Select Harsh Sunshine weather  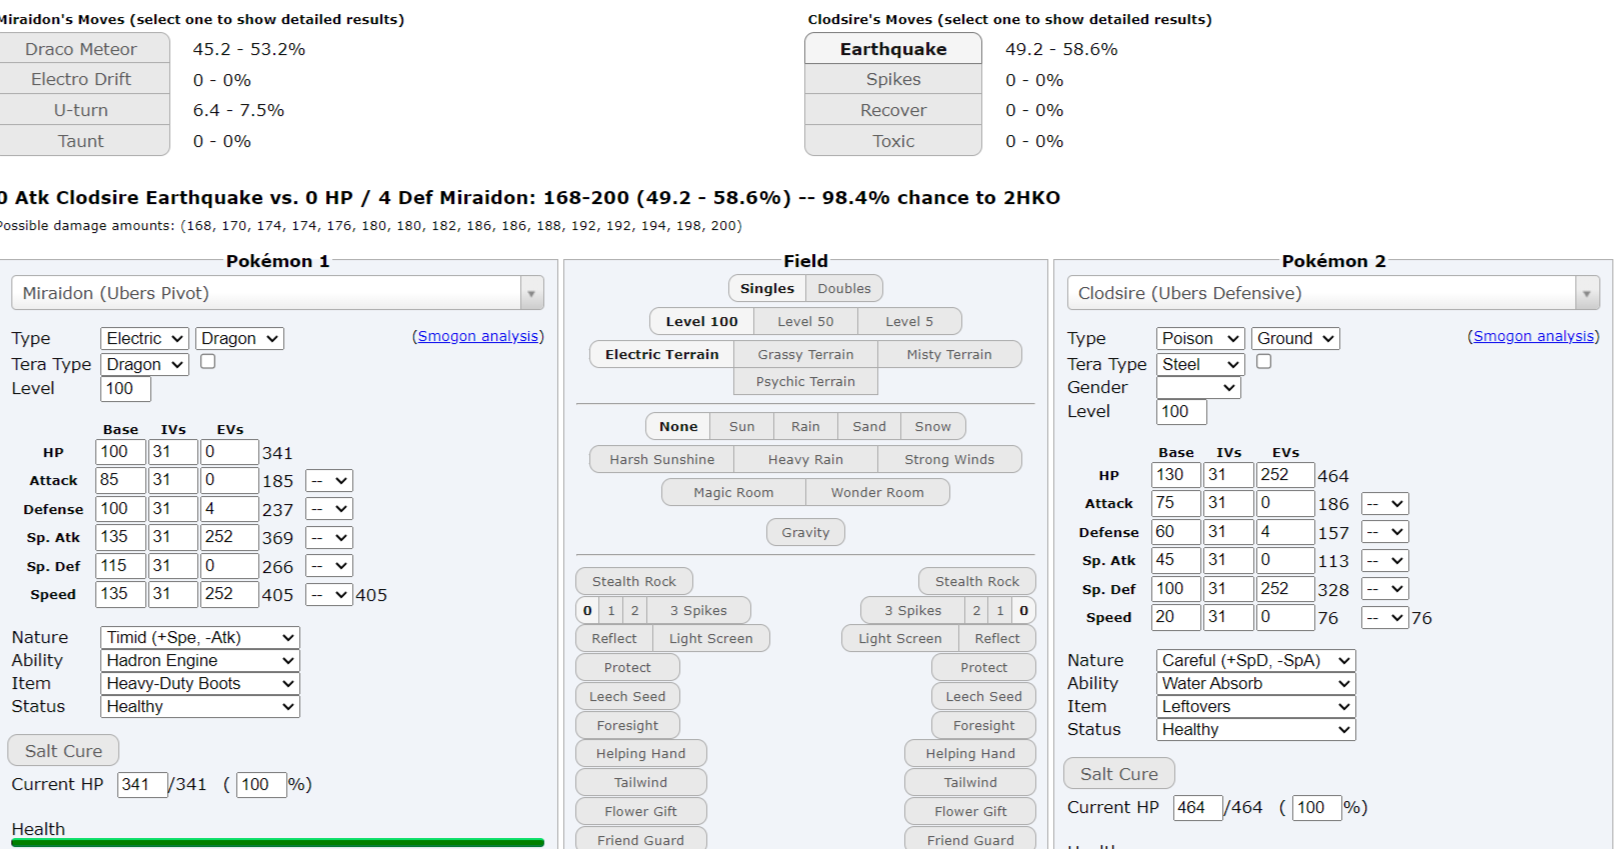tap(662, 459)
